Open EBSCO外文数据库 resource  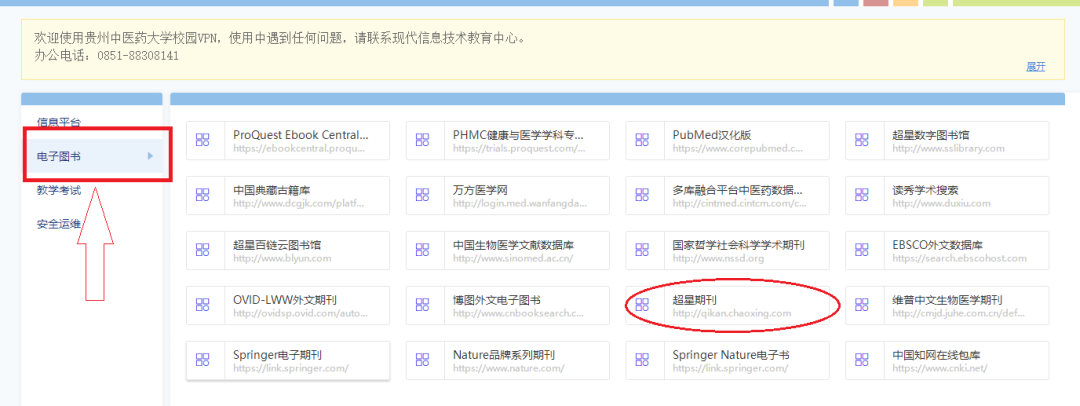(947, 251)
